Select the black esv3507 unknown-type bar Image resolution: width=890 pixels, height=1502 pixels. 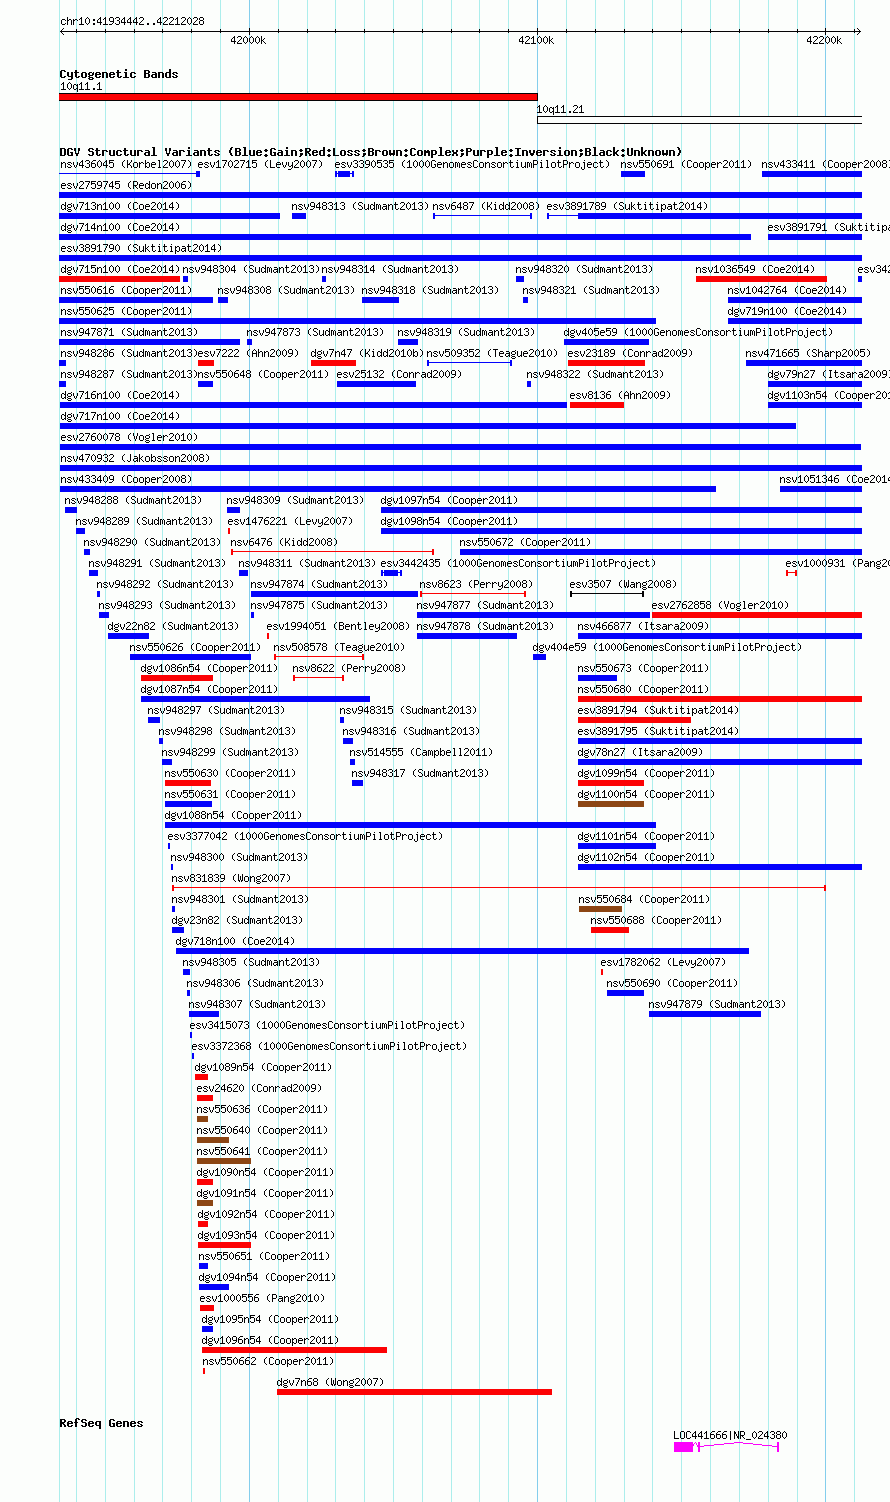tap(607, 593)
